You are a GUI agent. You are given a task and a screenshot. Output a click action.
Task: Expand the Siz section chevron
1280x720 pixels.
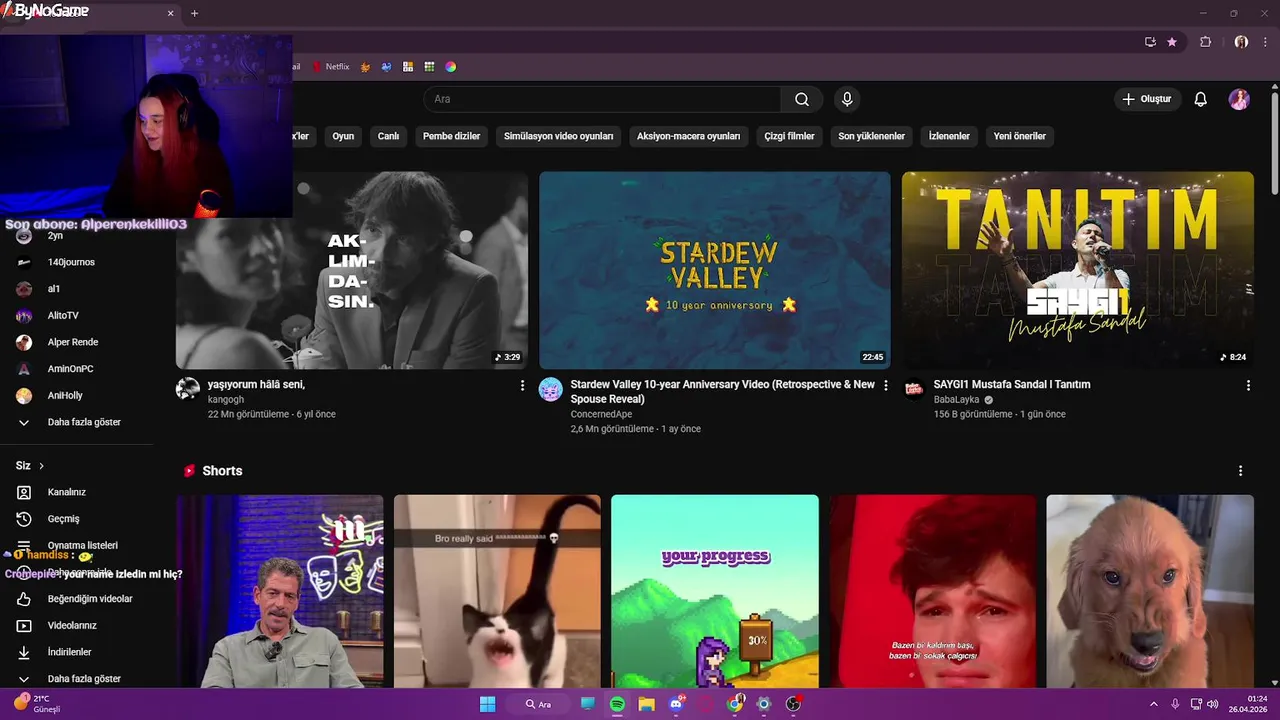pos(41,466)
